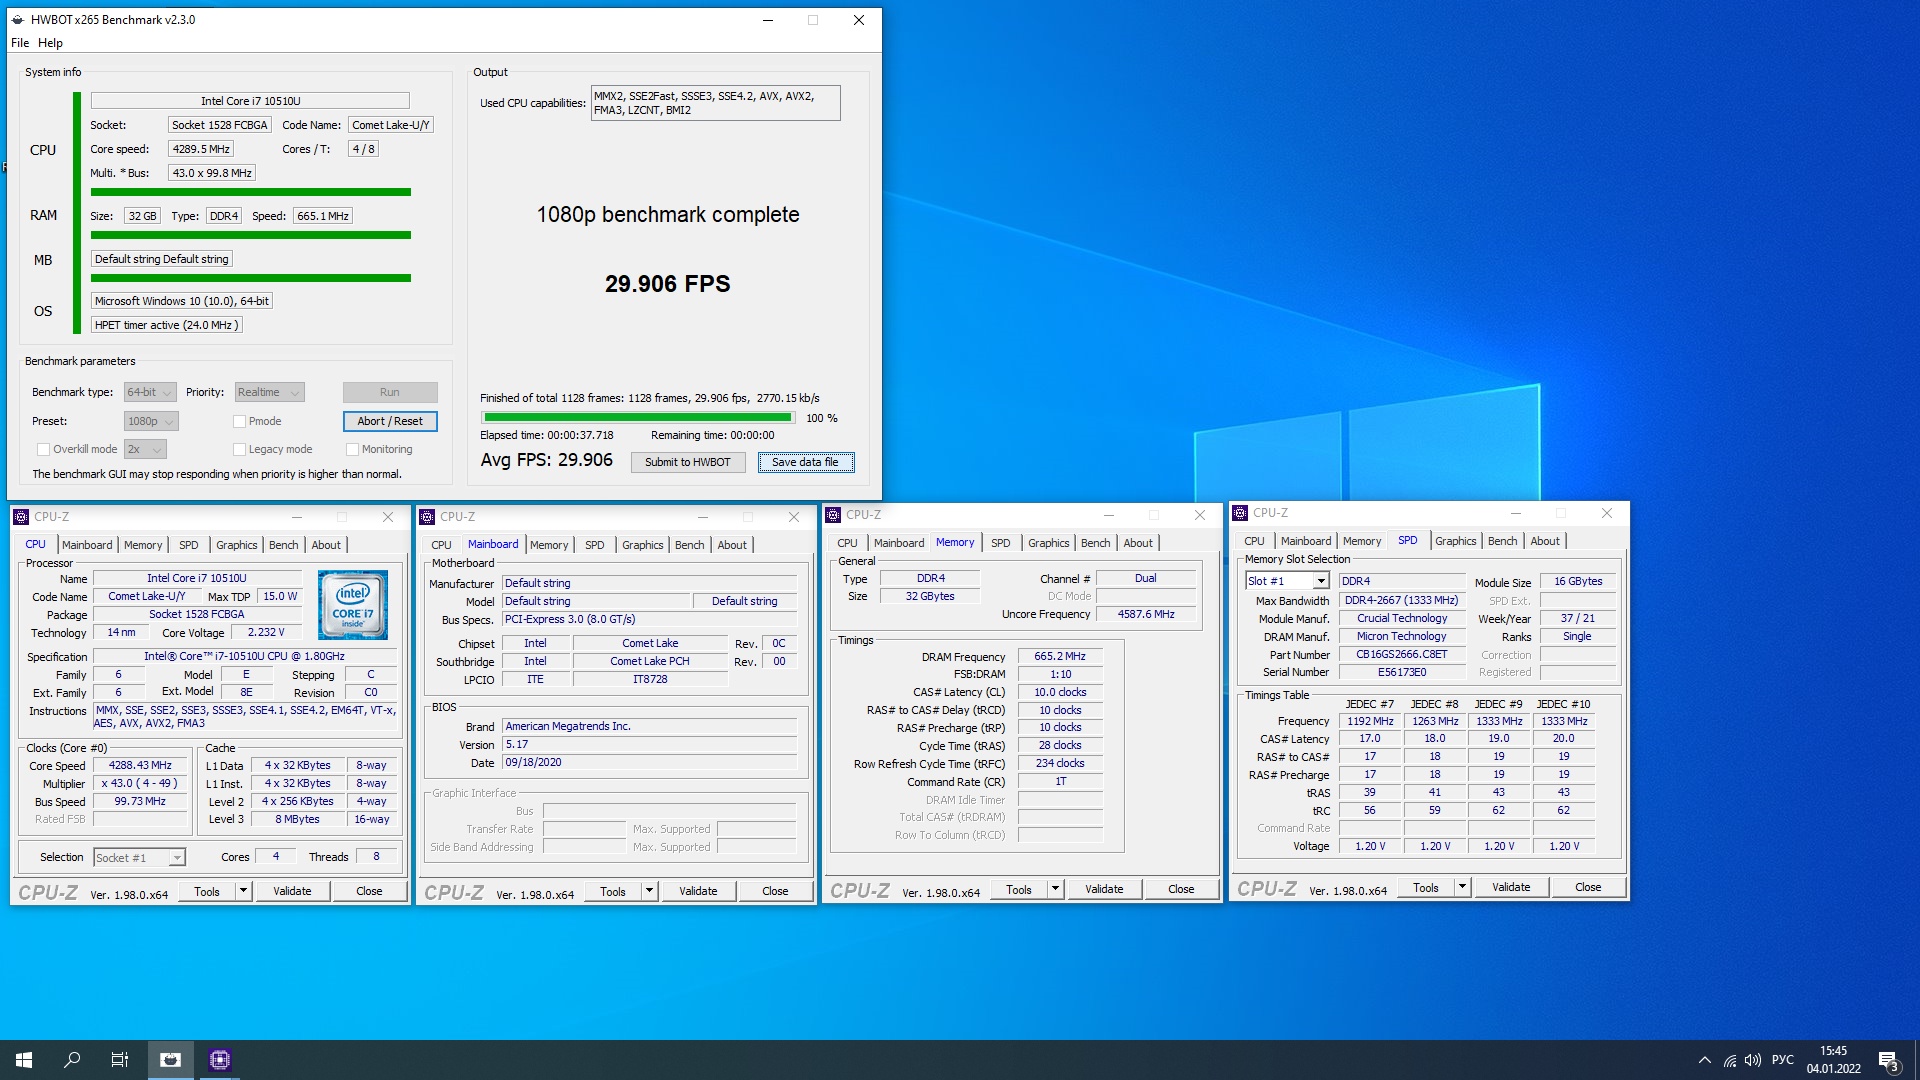Viewport: 1920px width, 1080px height.
Task: Open the Help menu in HWBOT
Action: coord(50,43)
